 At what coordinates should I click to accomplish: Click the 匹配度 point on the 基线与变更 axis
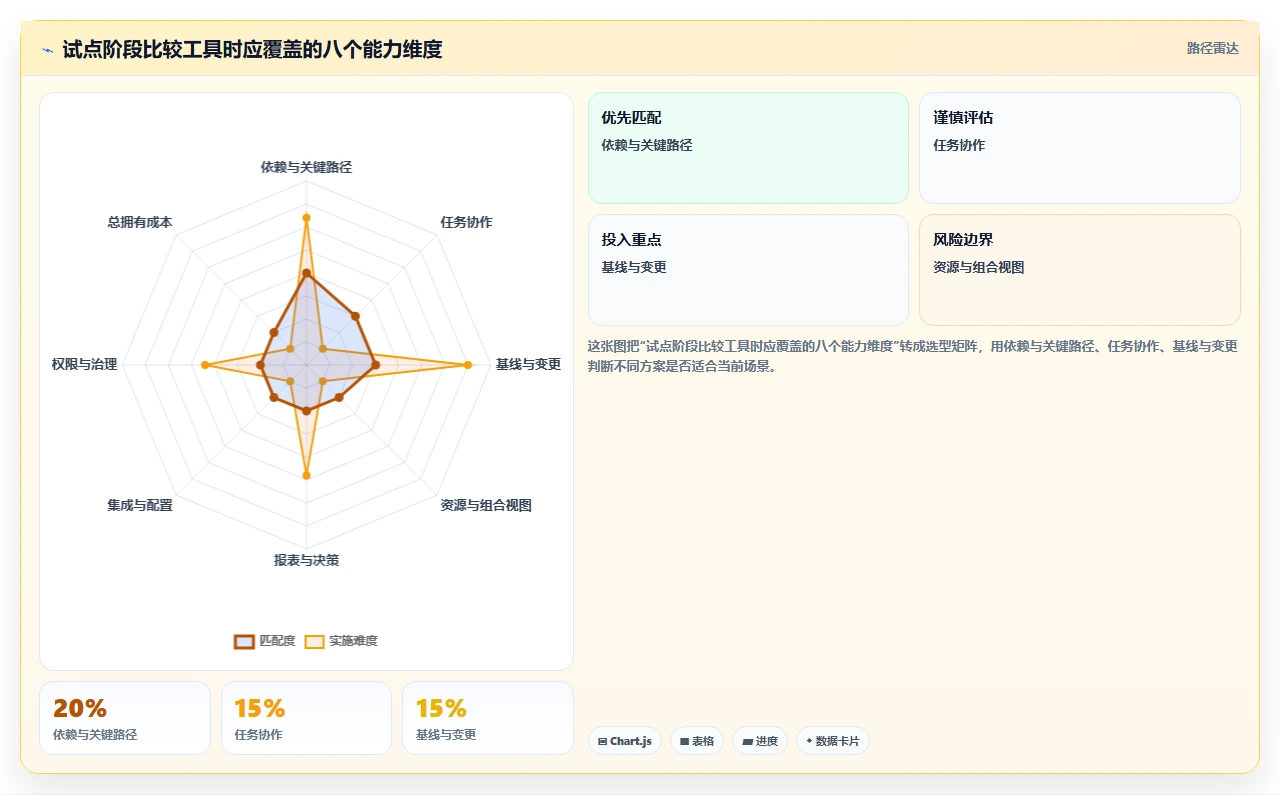(x=375, y=365)
